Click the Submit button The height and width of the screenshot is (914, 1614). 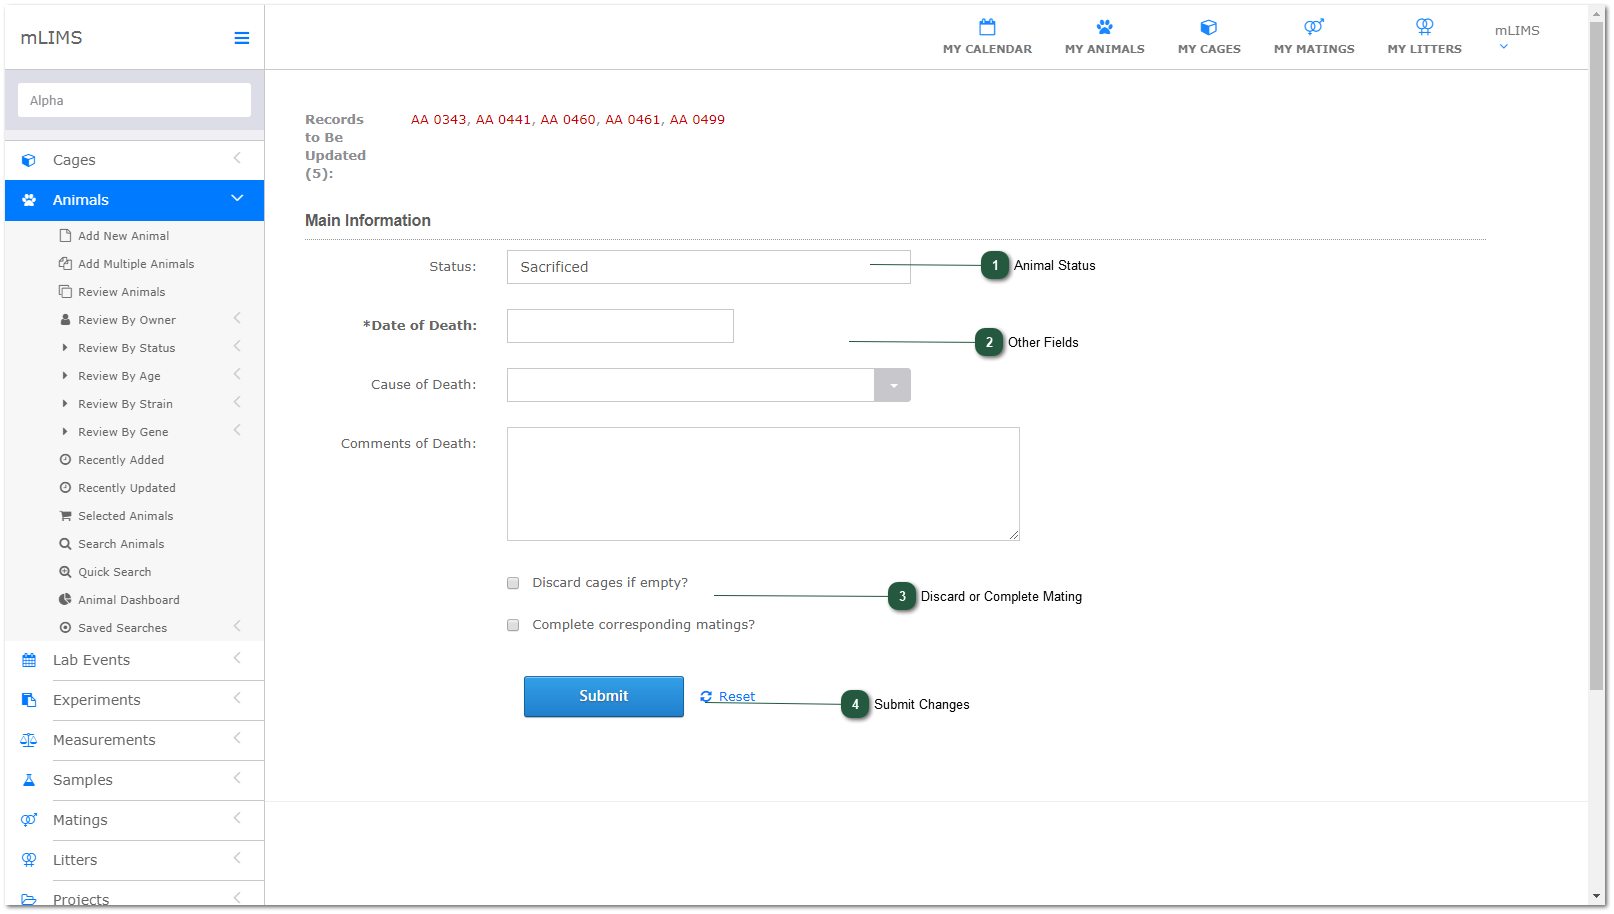(x=604, y=696)
